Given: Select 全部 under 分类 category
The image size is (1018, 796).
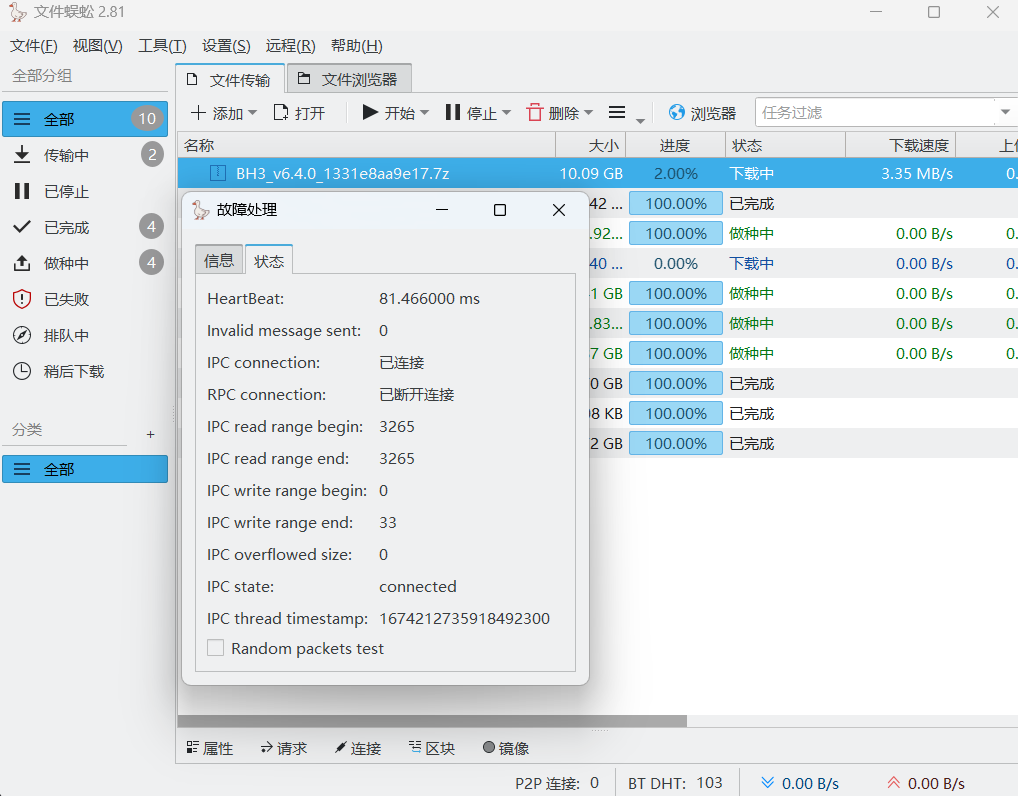Looking at the screenshot, I should click(84, 469).
